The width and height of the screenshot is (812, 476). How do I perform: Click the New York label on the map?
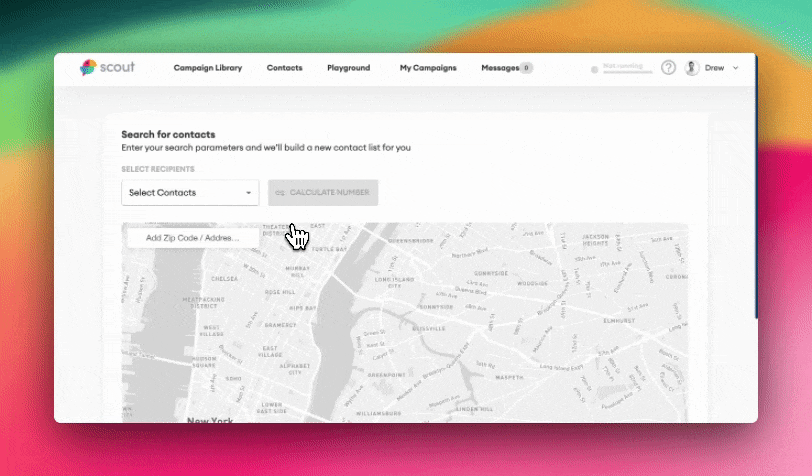point(210,420)
